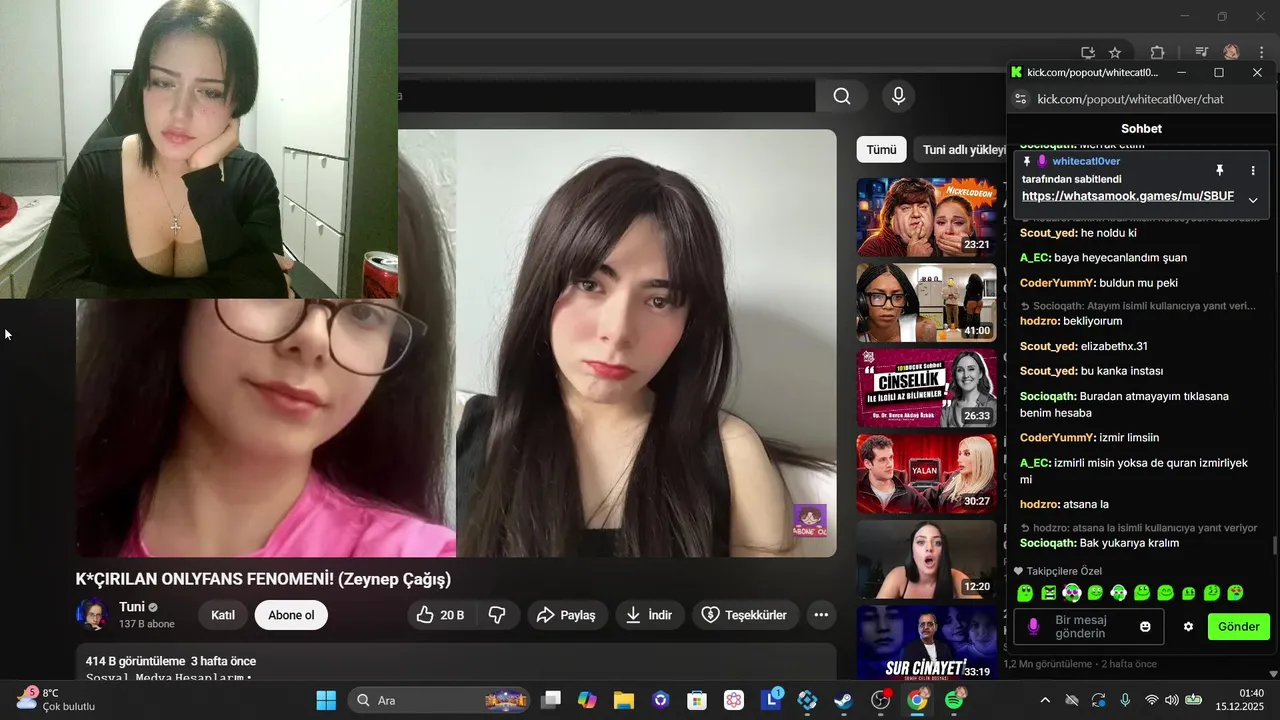Click chat message field 'Bir mesaj gönderin'
The width and height of the screenshot is (1280, 720).
1090,627
